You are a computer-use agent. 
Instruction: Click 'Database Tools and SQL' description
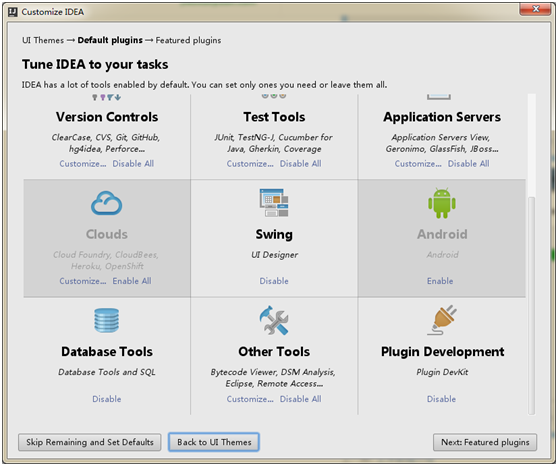107,372
